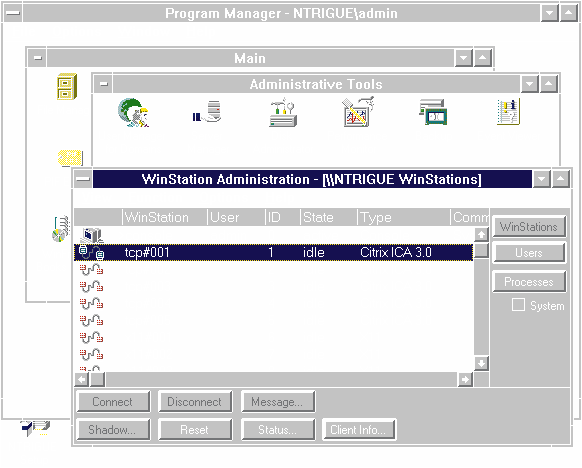Image resolution: width=582 pixels, height=468 pixels.
Task: Switch to the Users view
Action: pos(529,253)
